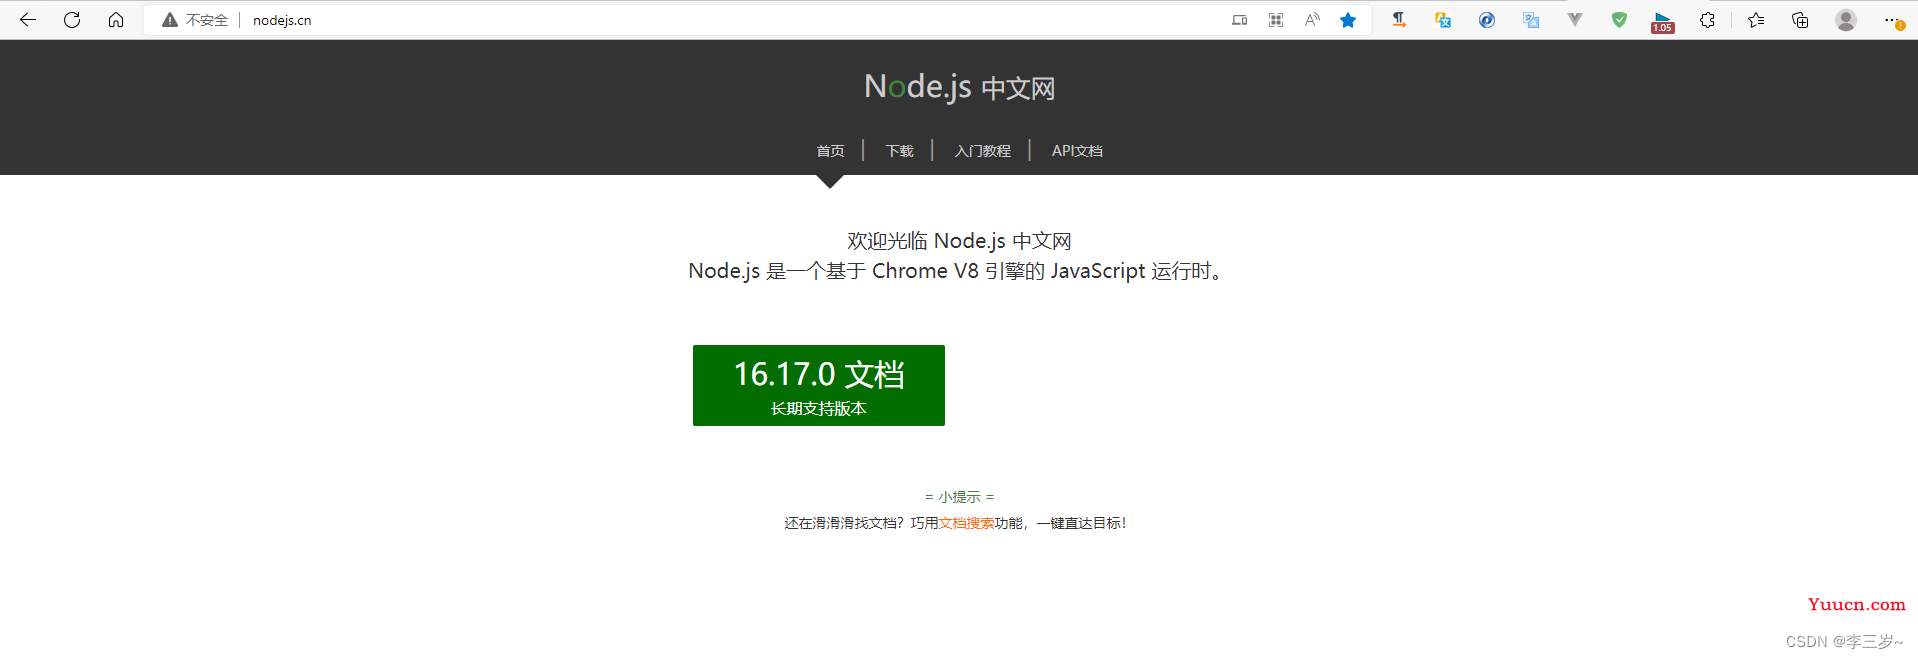Screen dimensions: 1918x659
Task: Click the Node.js 中文网 site logo
Action: pos(959,87)
